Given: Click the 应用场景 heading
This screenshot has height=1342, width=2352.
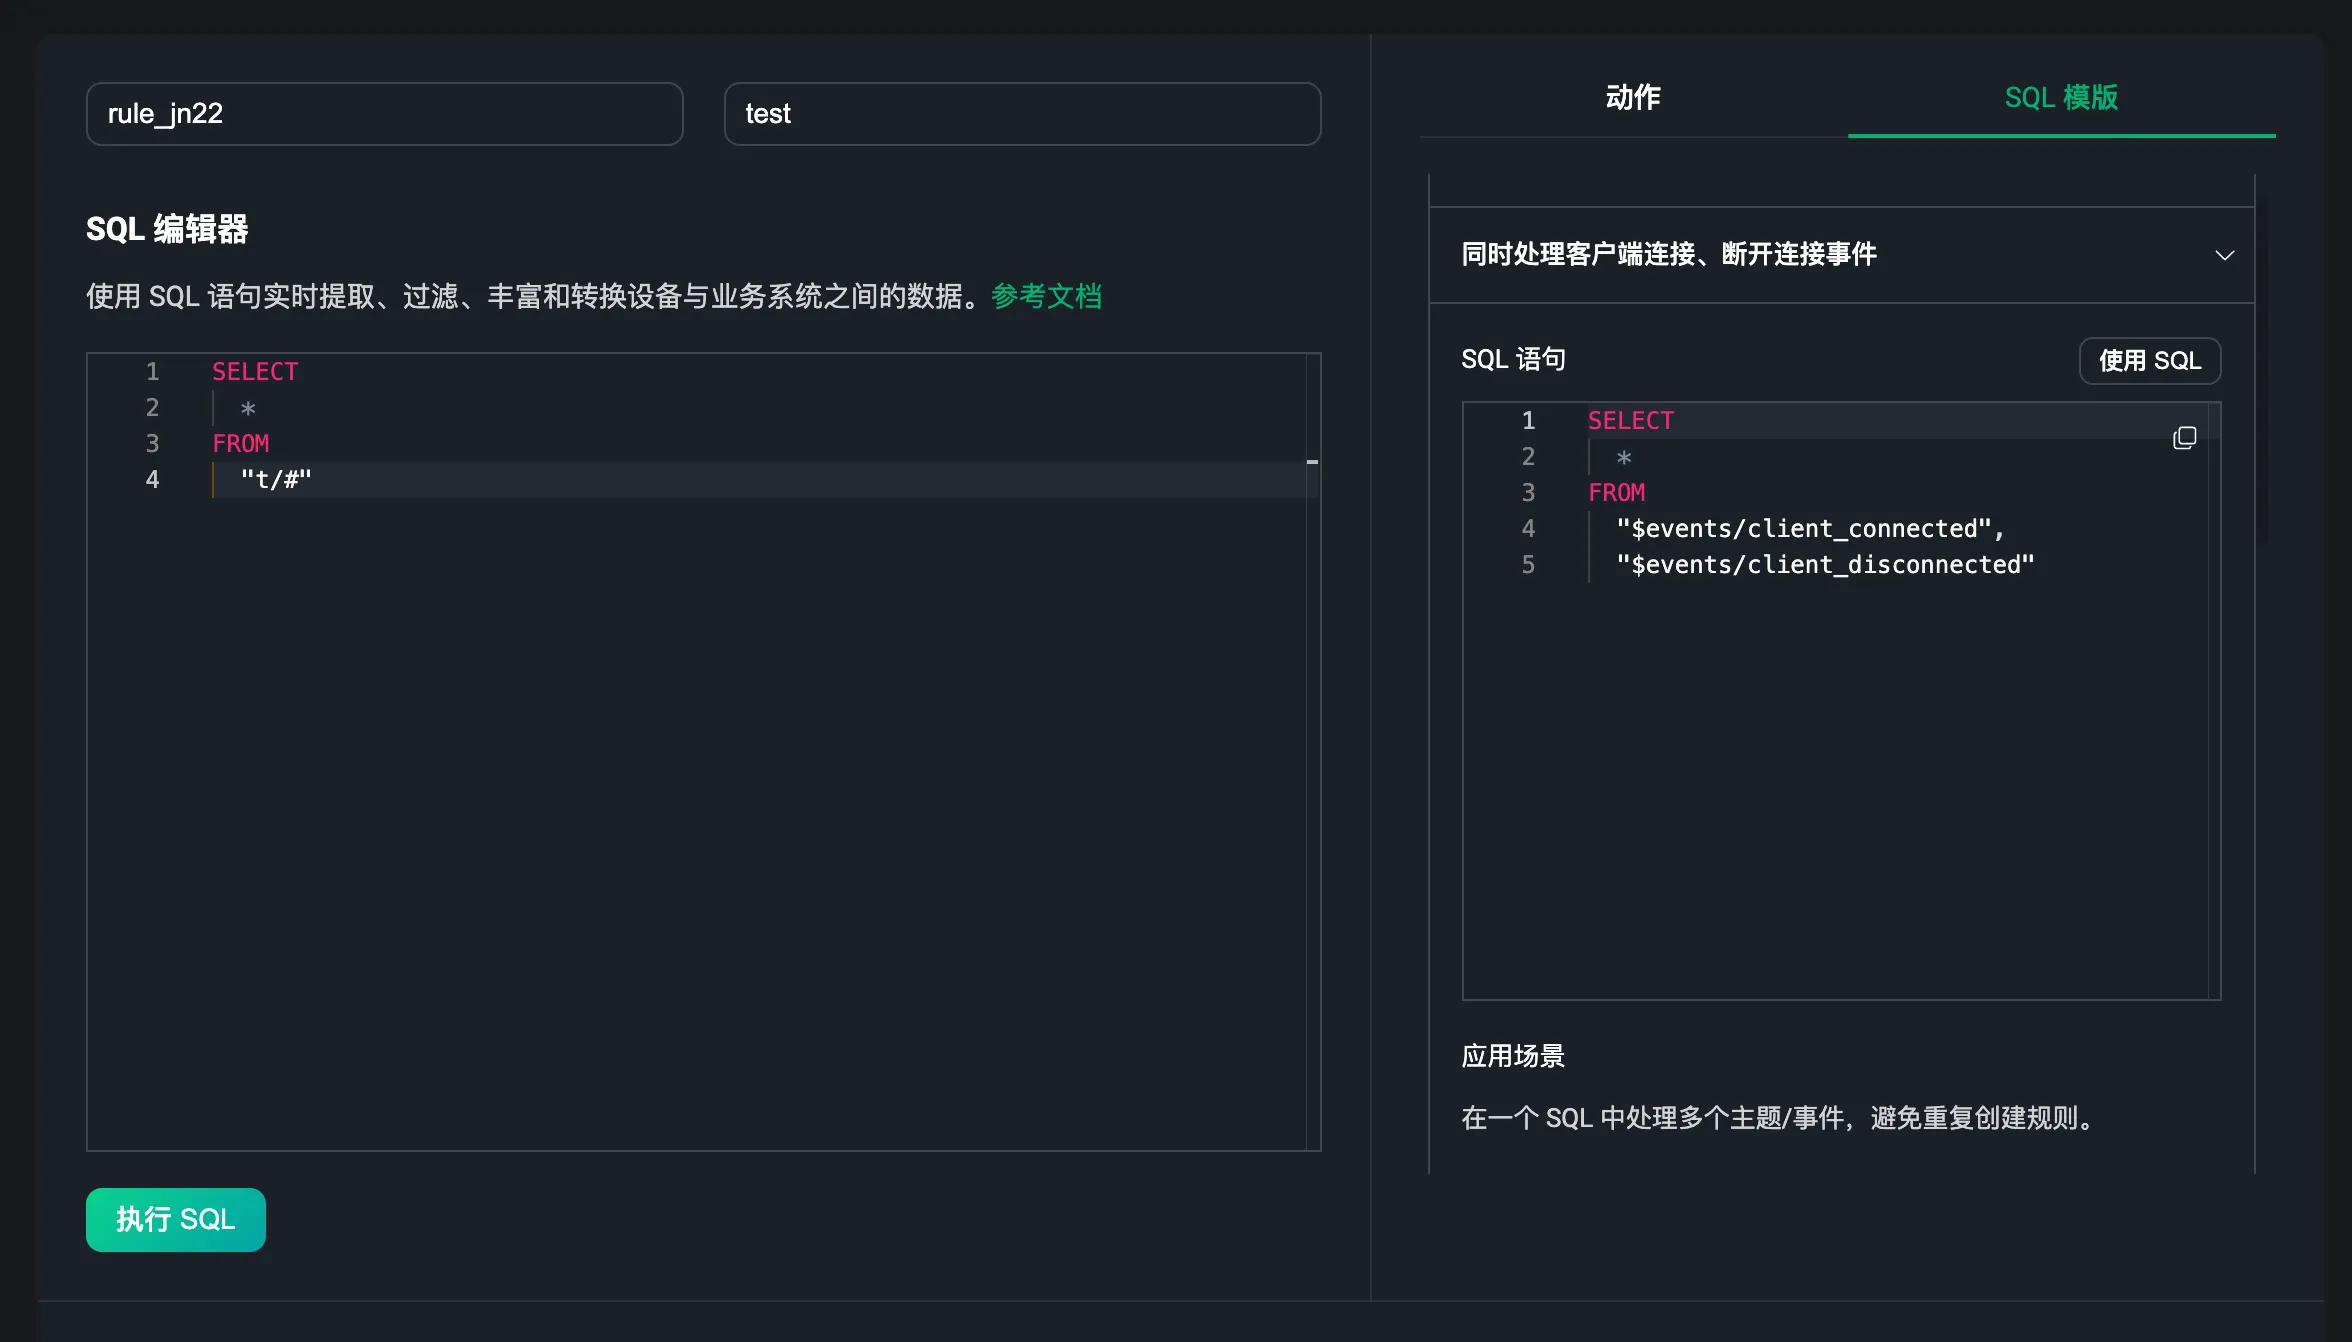Looking at the screenshot, I should click(1513, 1056).
